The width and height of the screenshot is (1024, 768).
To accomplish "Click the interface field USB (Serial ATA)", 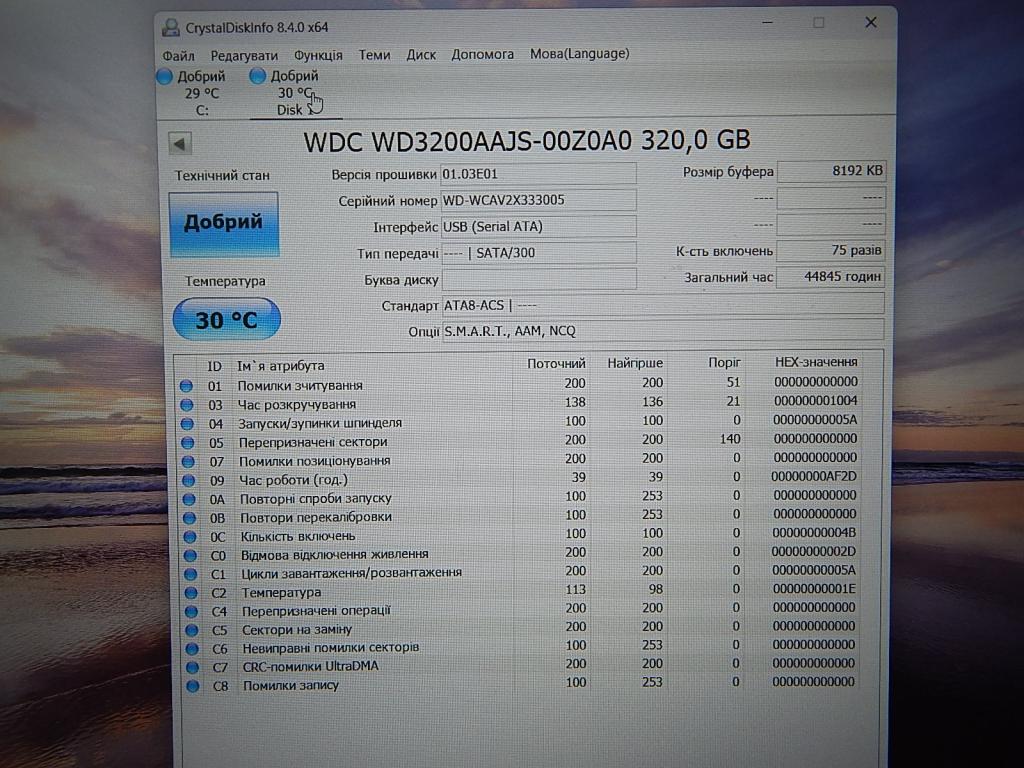I will (x=539, y=227).
